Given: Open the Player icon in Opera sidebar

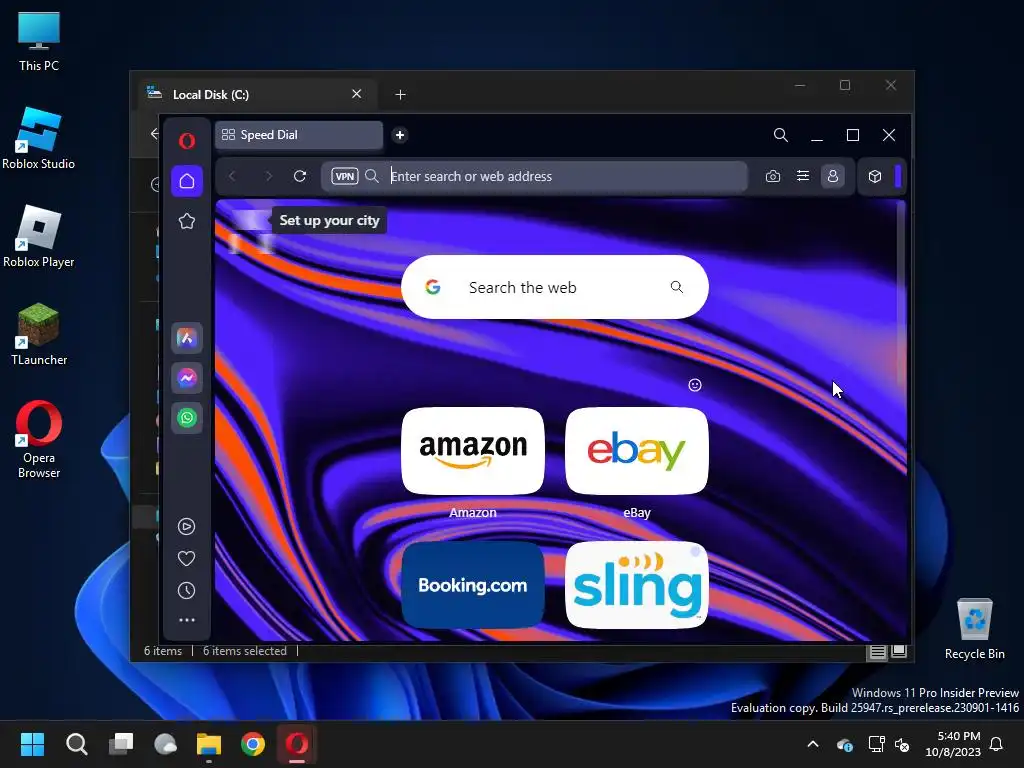Looking at the screenshot, I should pos(187,526).
